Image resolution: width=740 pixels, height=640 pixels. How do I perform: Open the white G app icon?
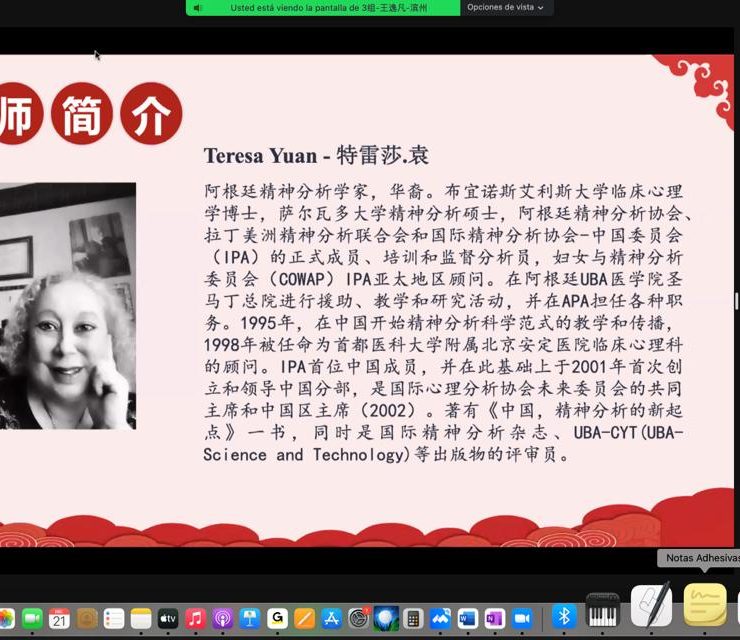pos(278,619)
